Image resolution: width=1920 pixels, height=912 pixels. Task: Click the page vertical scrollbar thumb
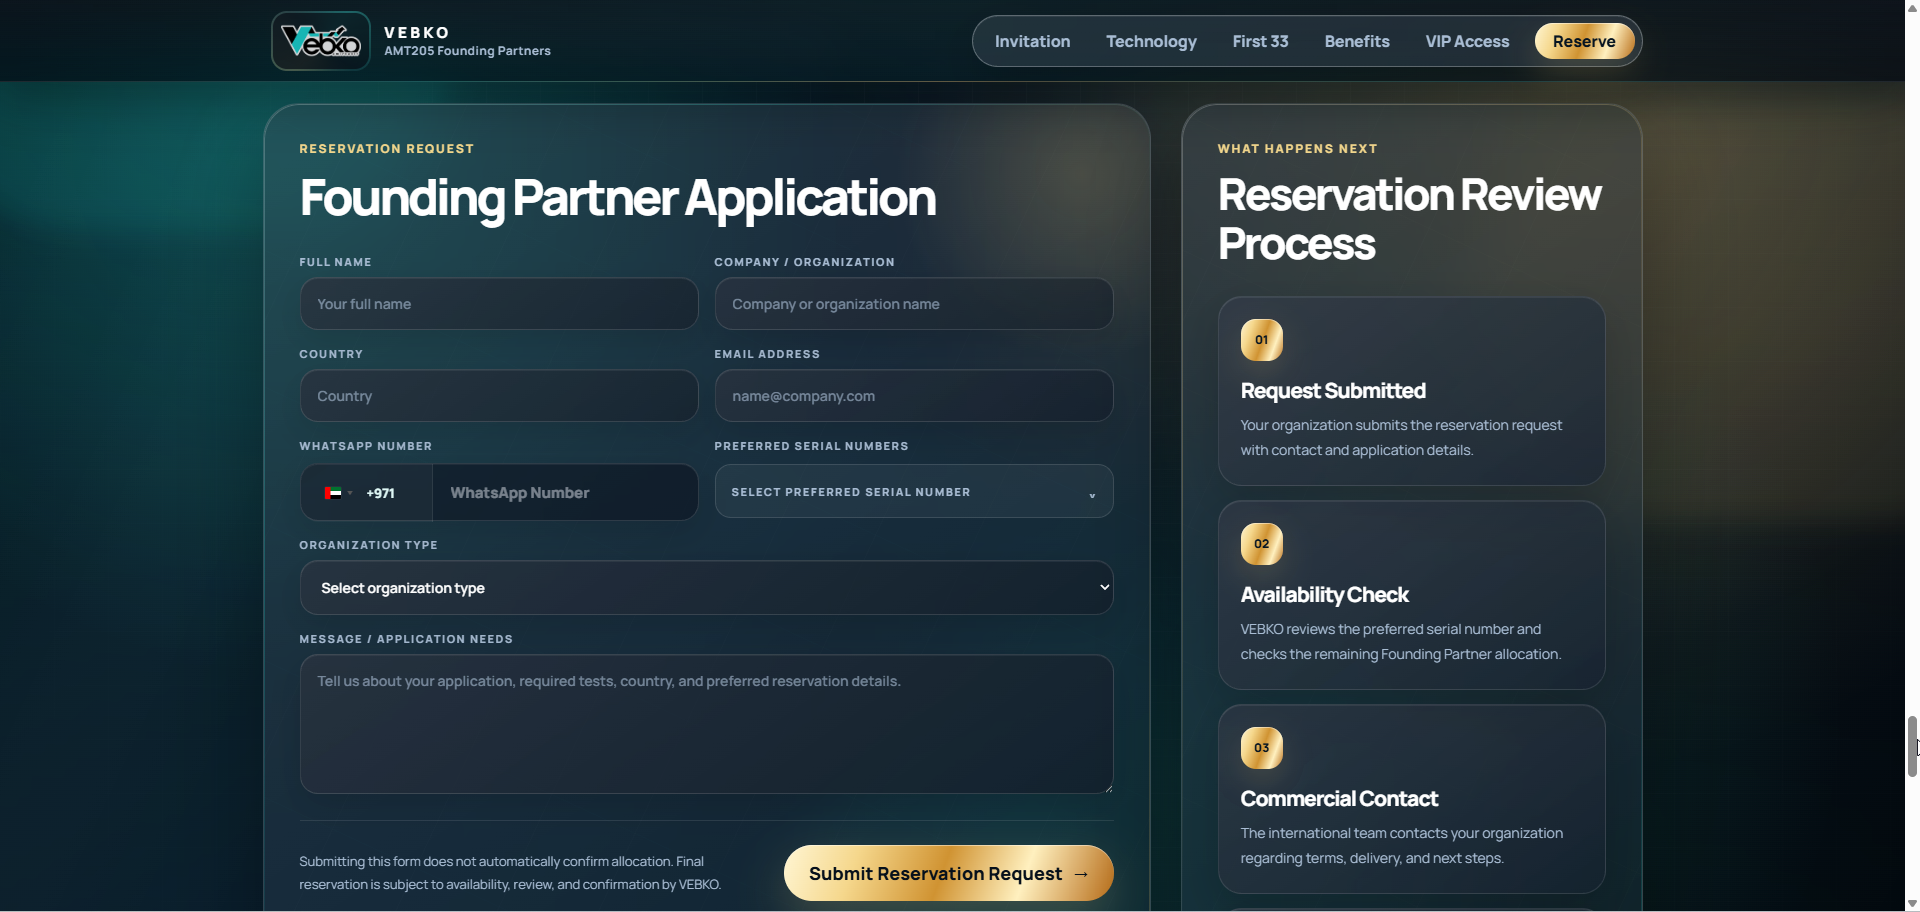tap(1912, 746)
